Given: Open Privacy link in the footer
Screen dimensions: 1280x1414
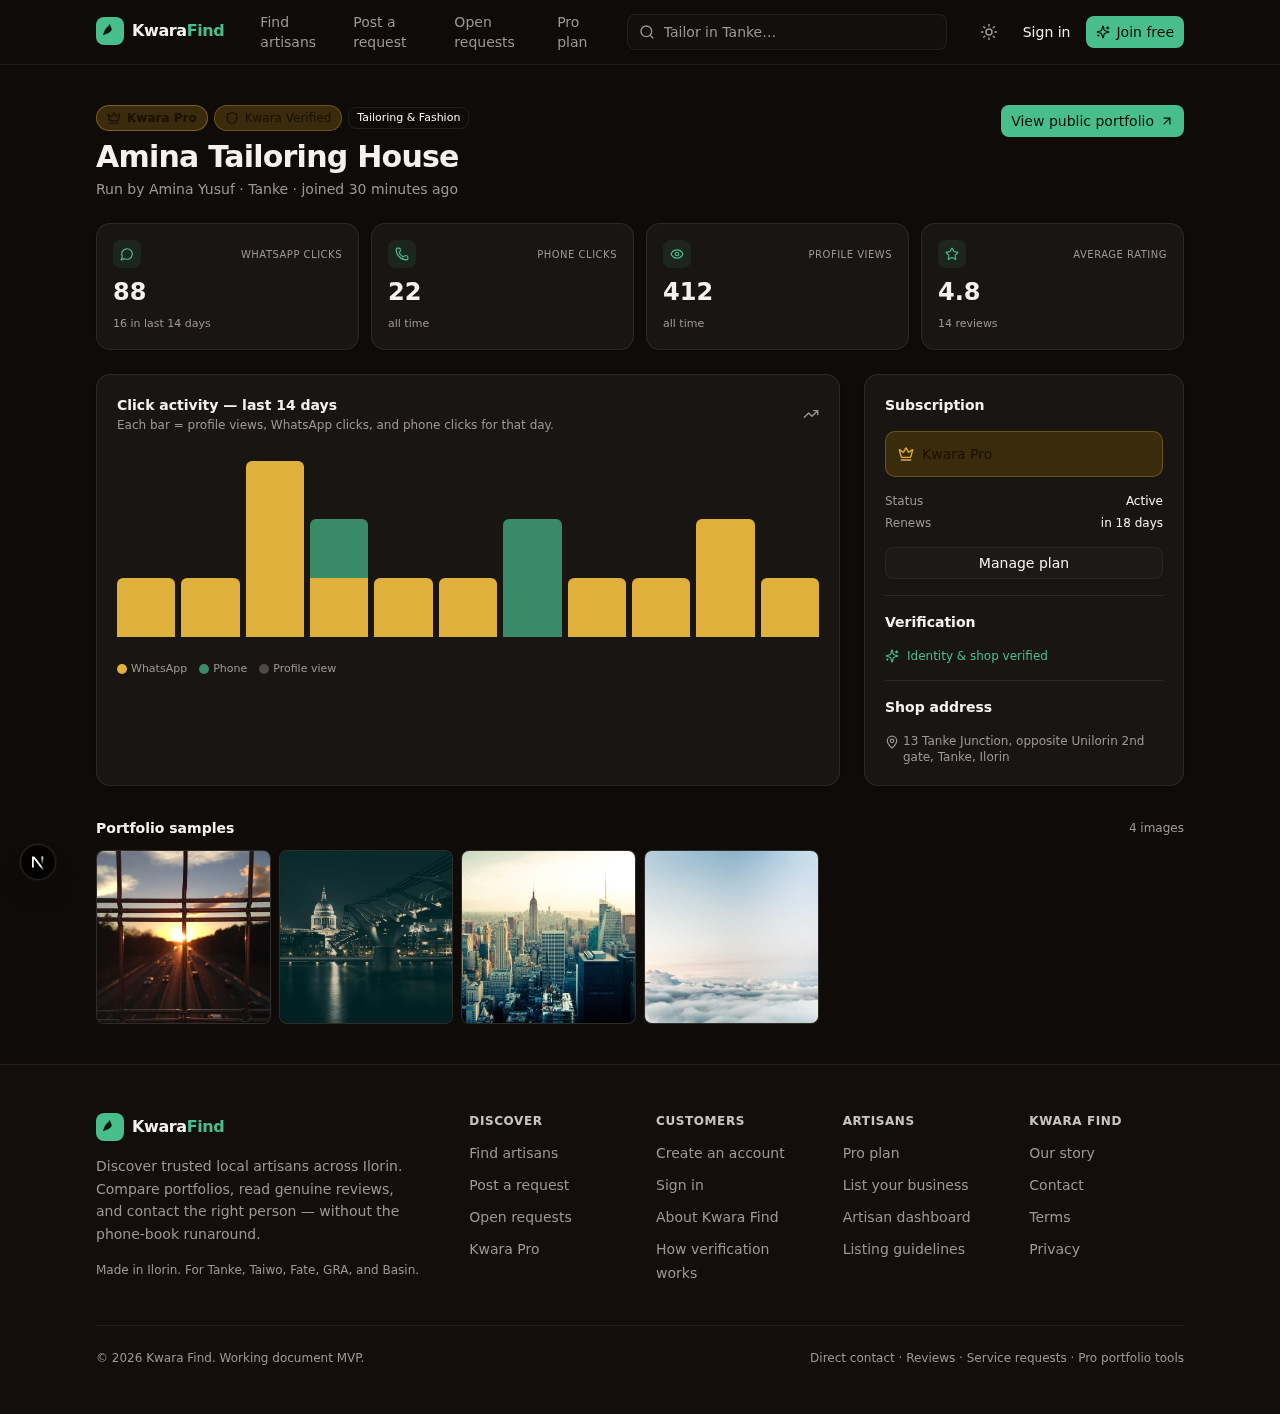Looking at the screenshot, I should pos(1054,1249).
